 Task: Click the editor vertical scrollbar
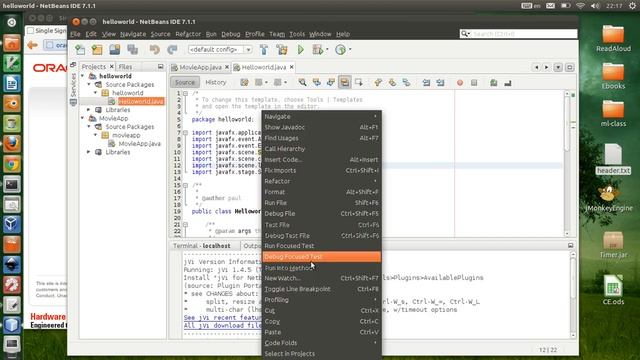[x=567, y=163]
